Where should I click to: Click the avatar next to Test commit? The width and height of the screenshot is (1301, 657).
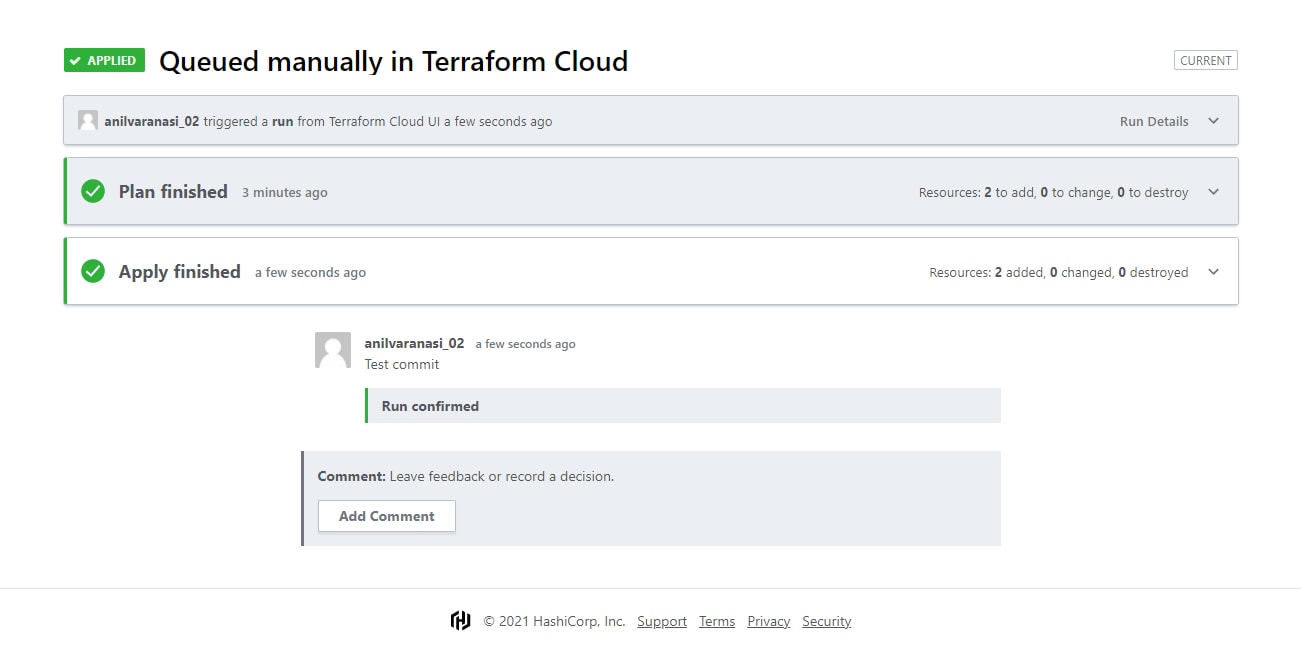(332, 350)
